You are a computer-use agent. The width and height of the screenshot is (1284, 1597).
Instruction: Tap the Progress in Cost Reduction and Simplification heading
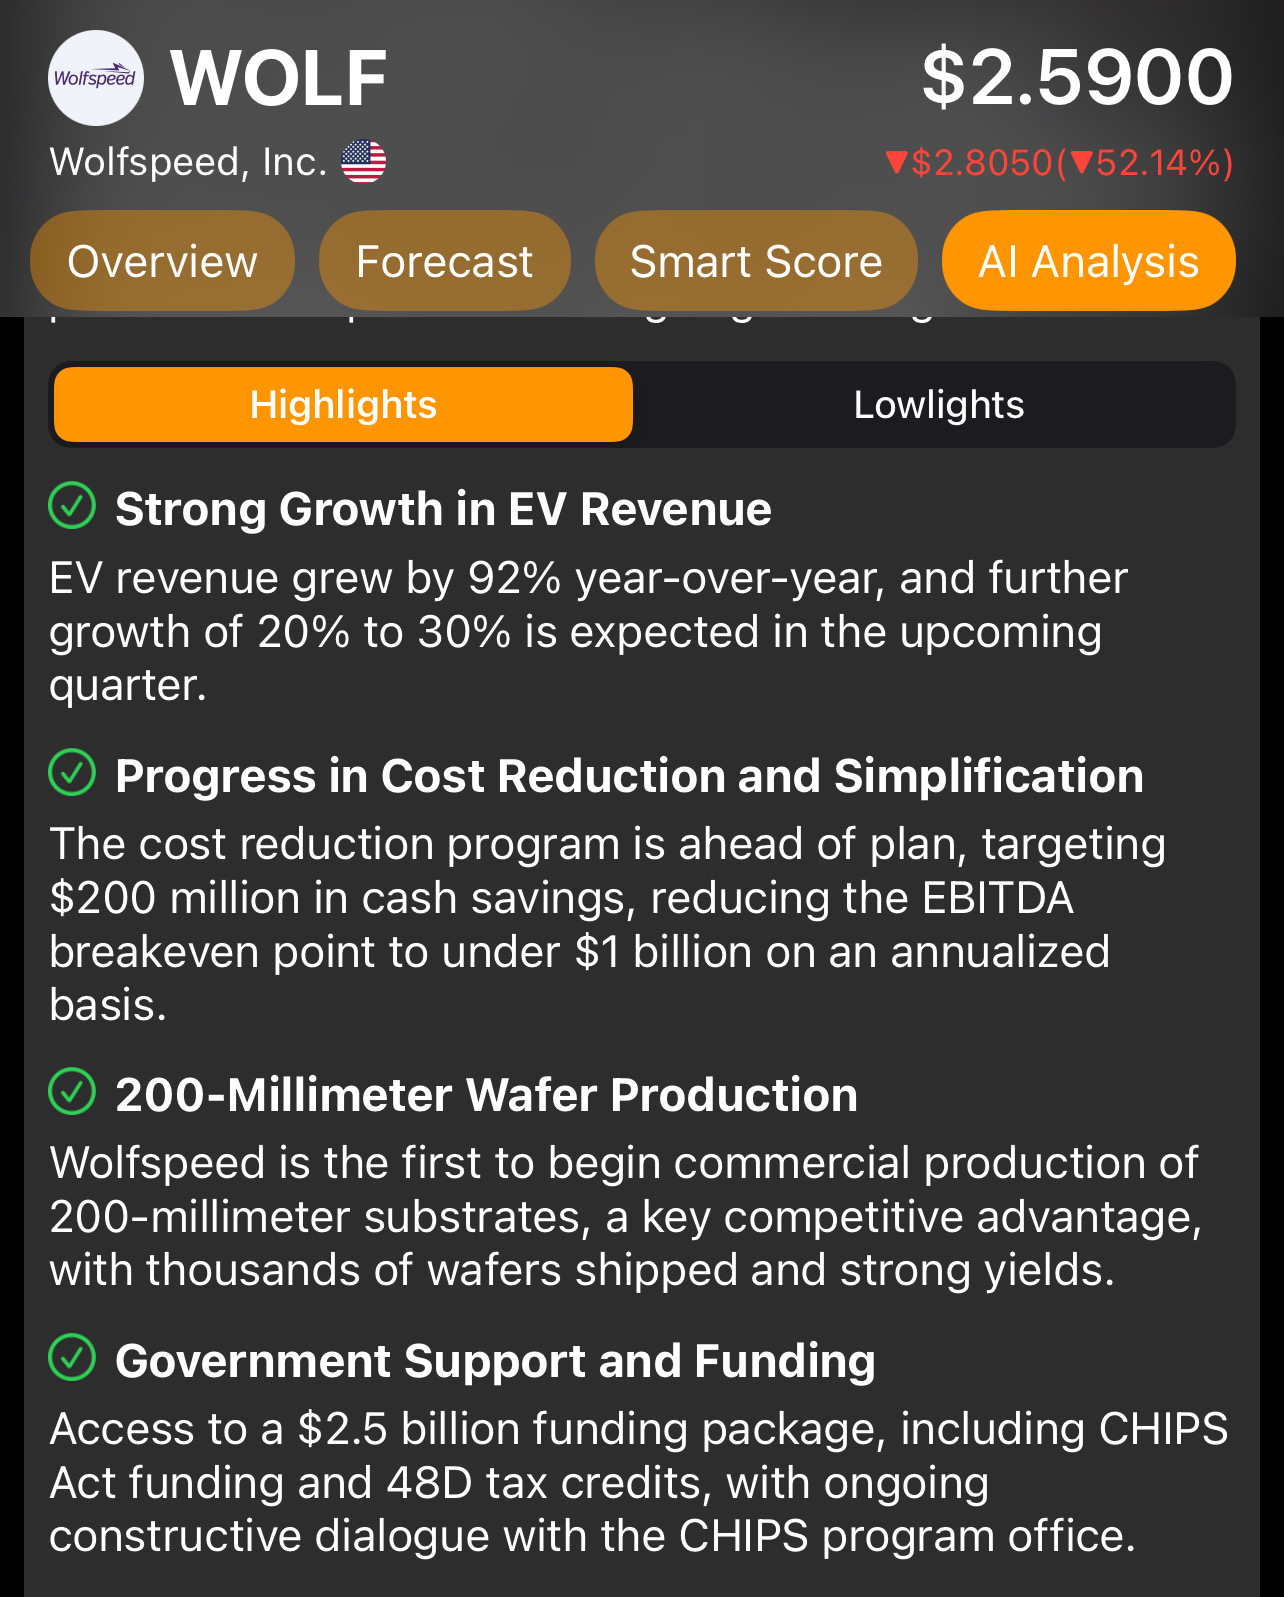coord(629,776)
